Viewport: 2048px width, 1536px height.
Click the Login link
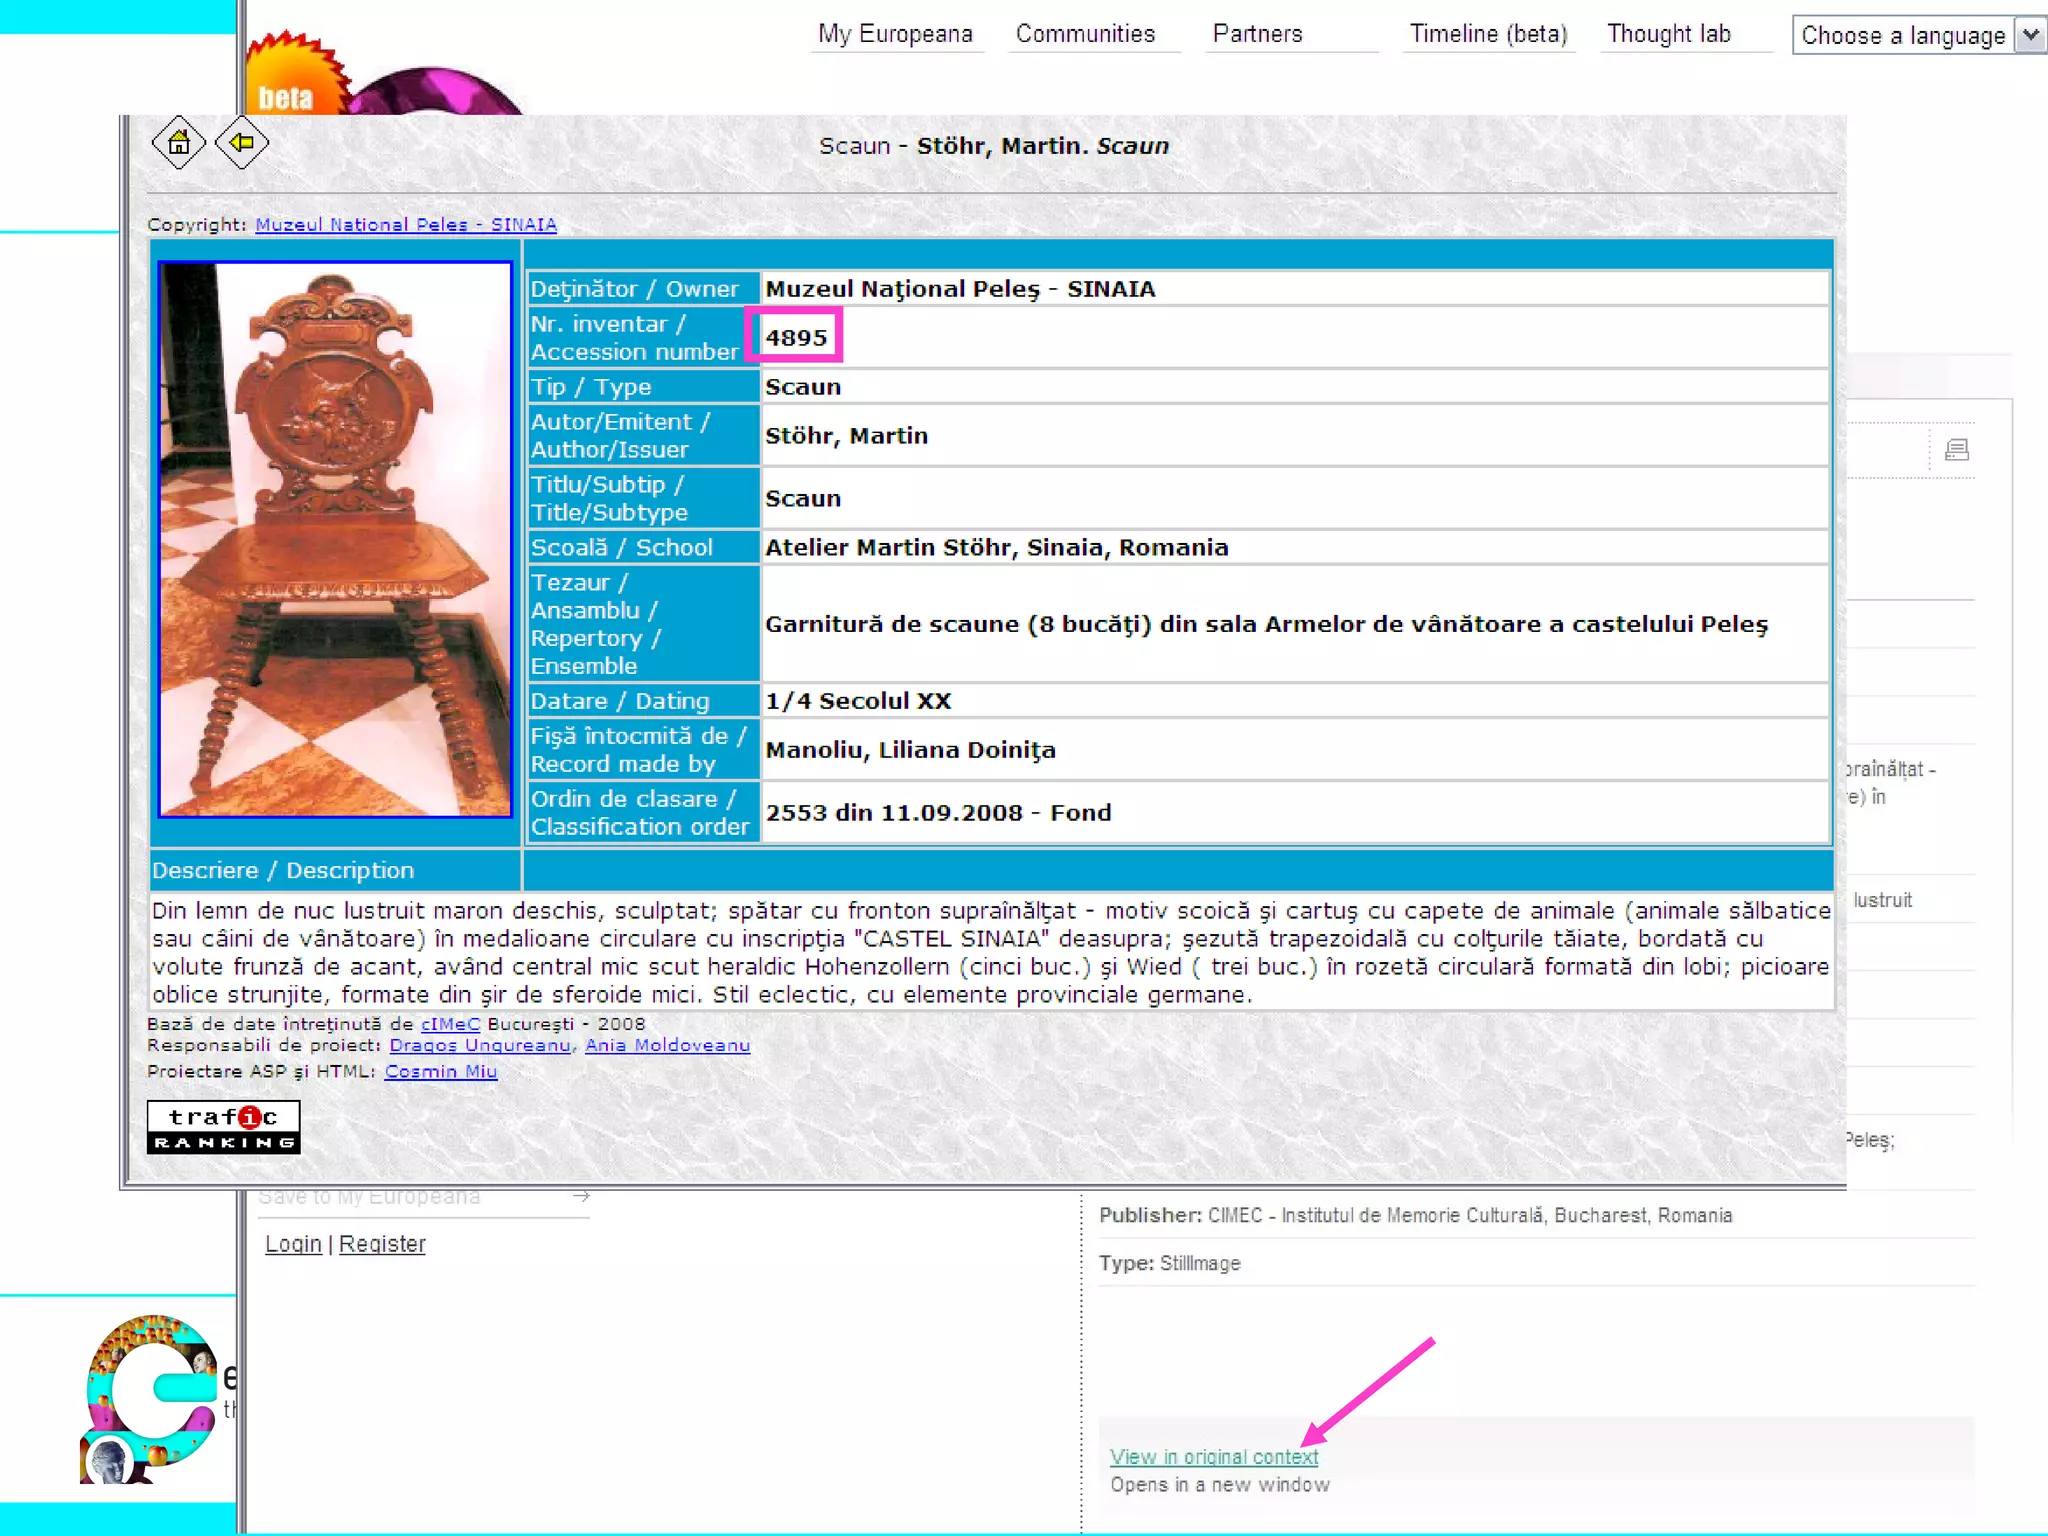click(293, 1244)
